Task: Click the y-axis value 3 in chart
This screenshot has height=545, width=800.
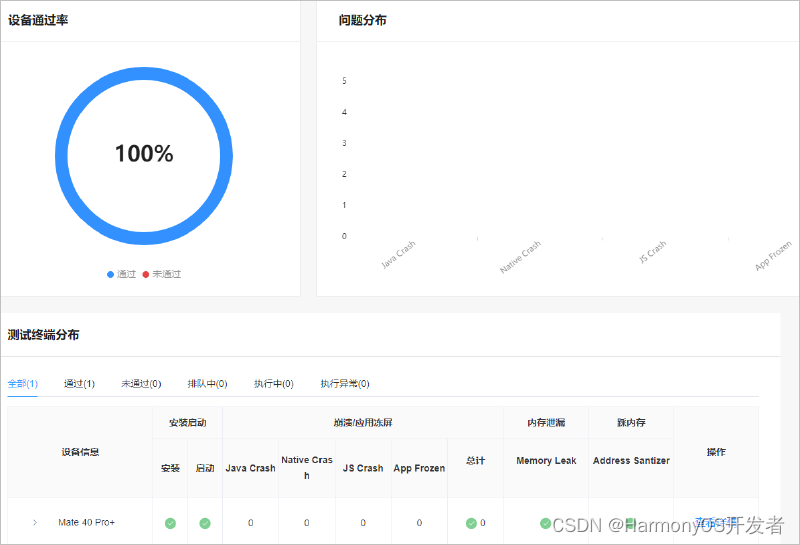Action: [344, 143]
